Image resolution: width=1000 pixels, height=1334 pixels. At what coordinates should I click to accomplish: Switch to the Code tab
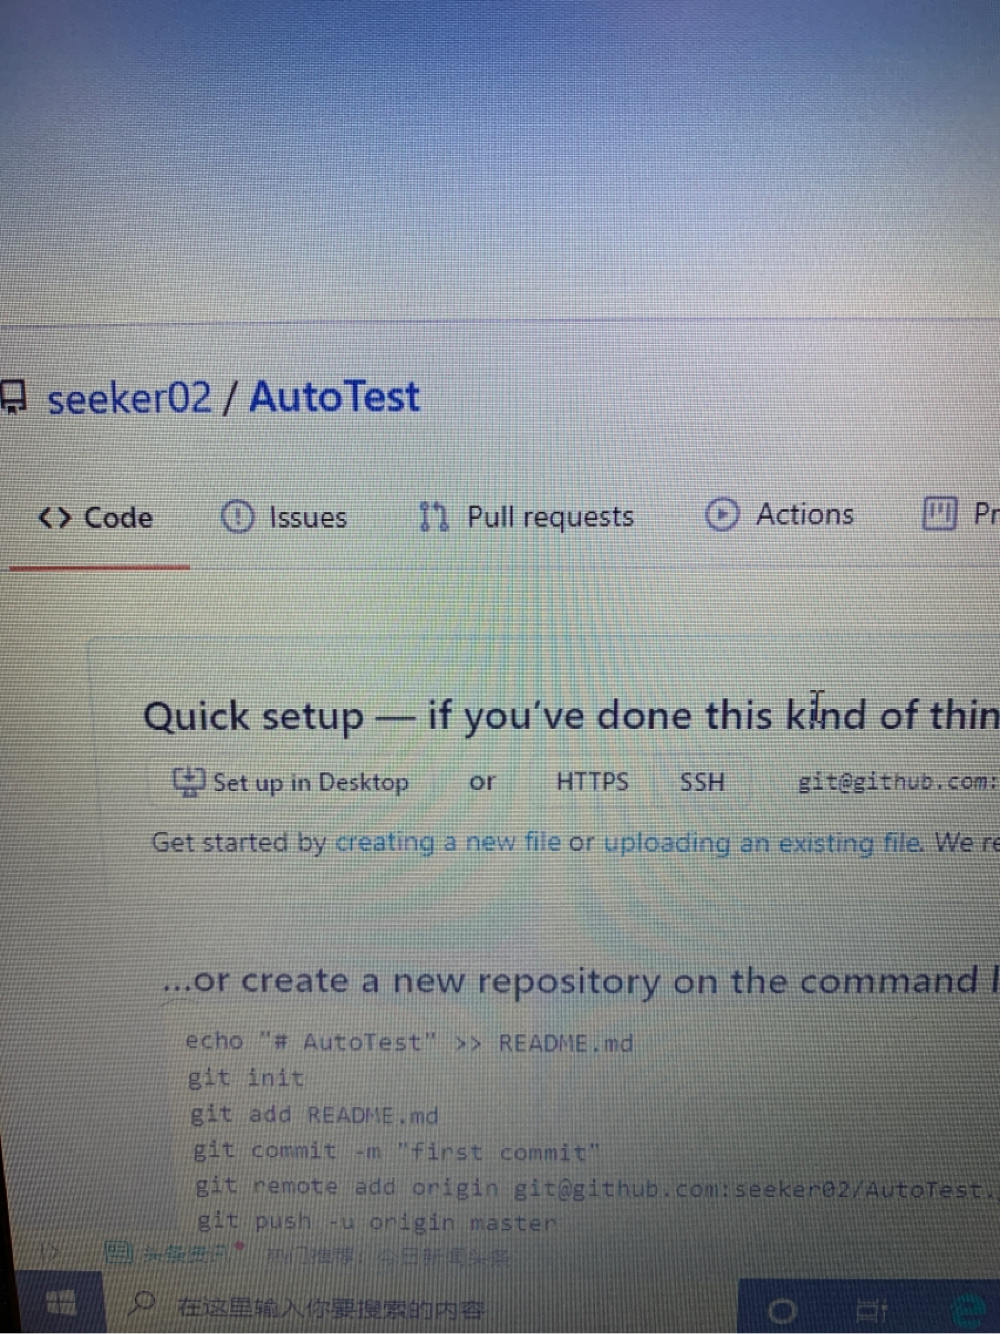click(x=97, y=518)
